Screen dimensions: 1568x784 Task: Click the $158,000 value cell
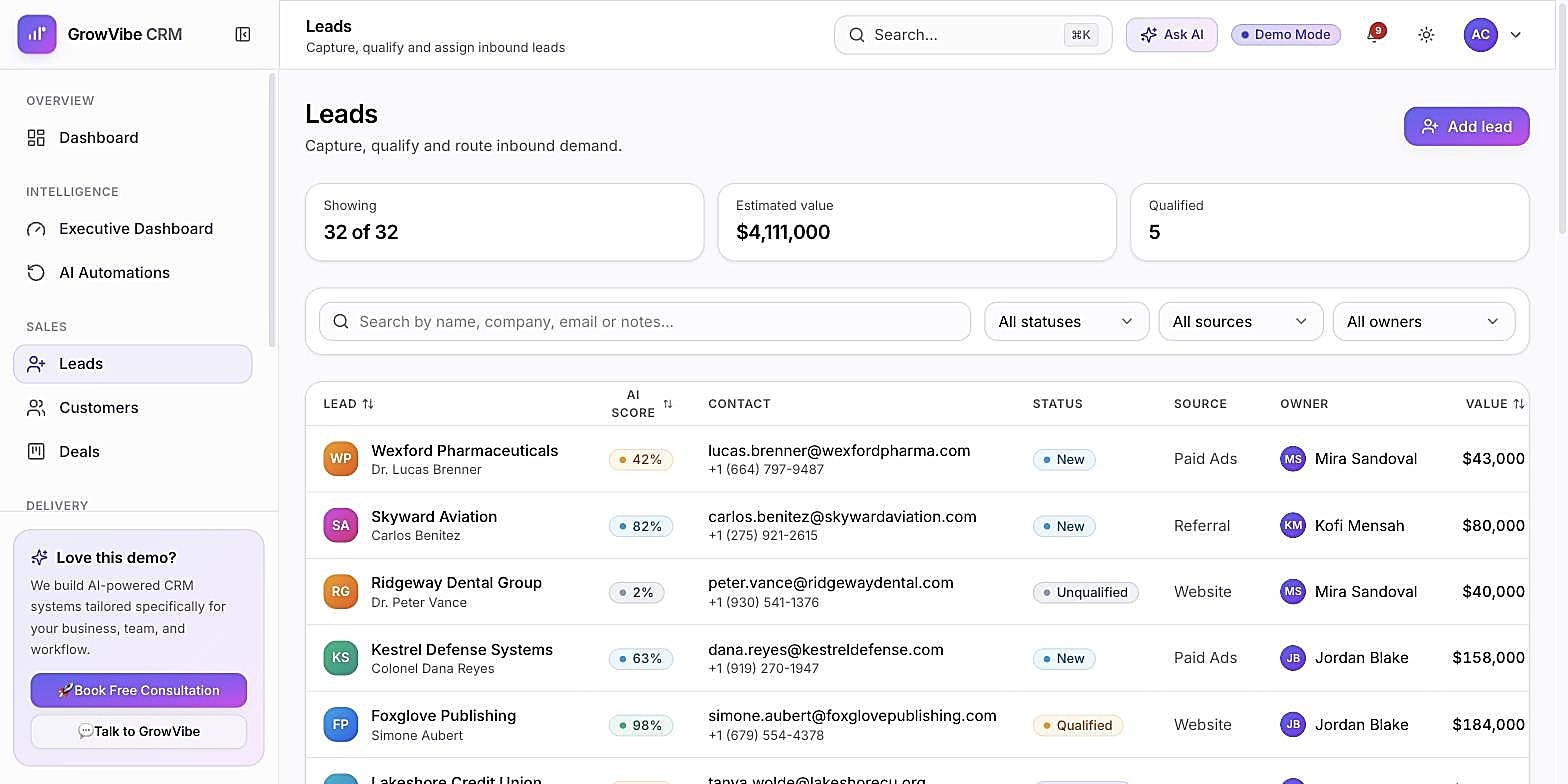[x=1488, y=658]
